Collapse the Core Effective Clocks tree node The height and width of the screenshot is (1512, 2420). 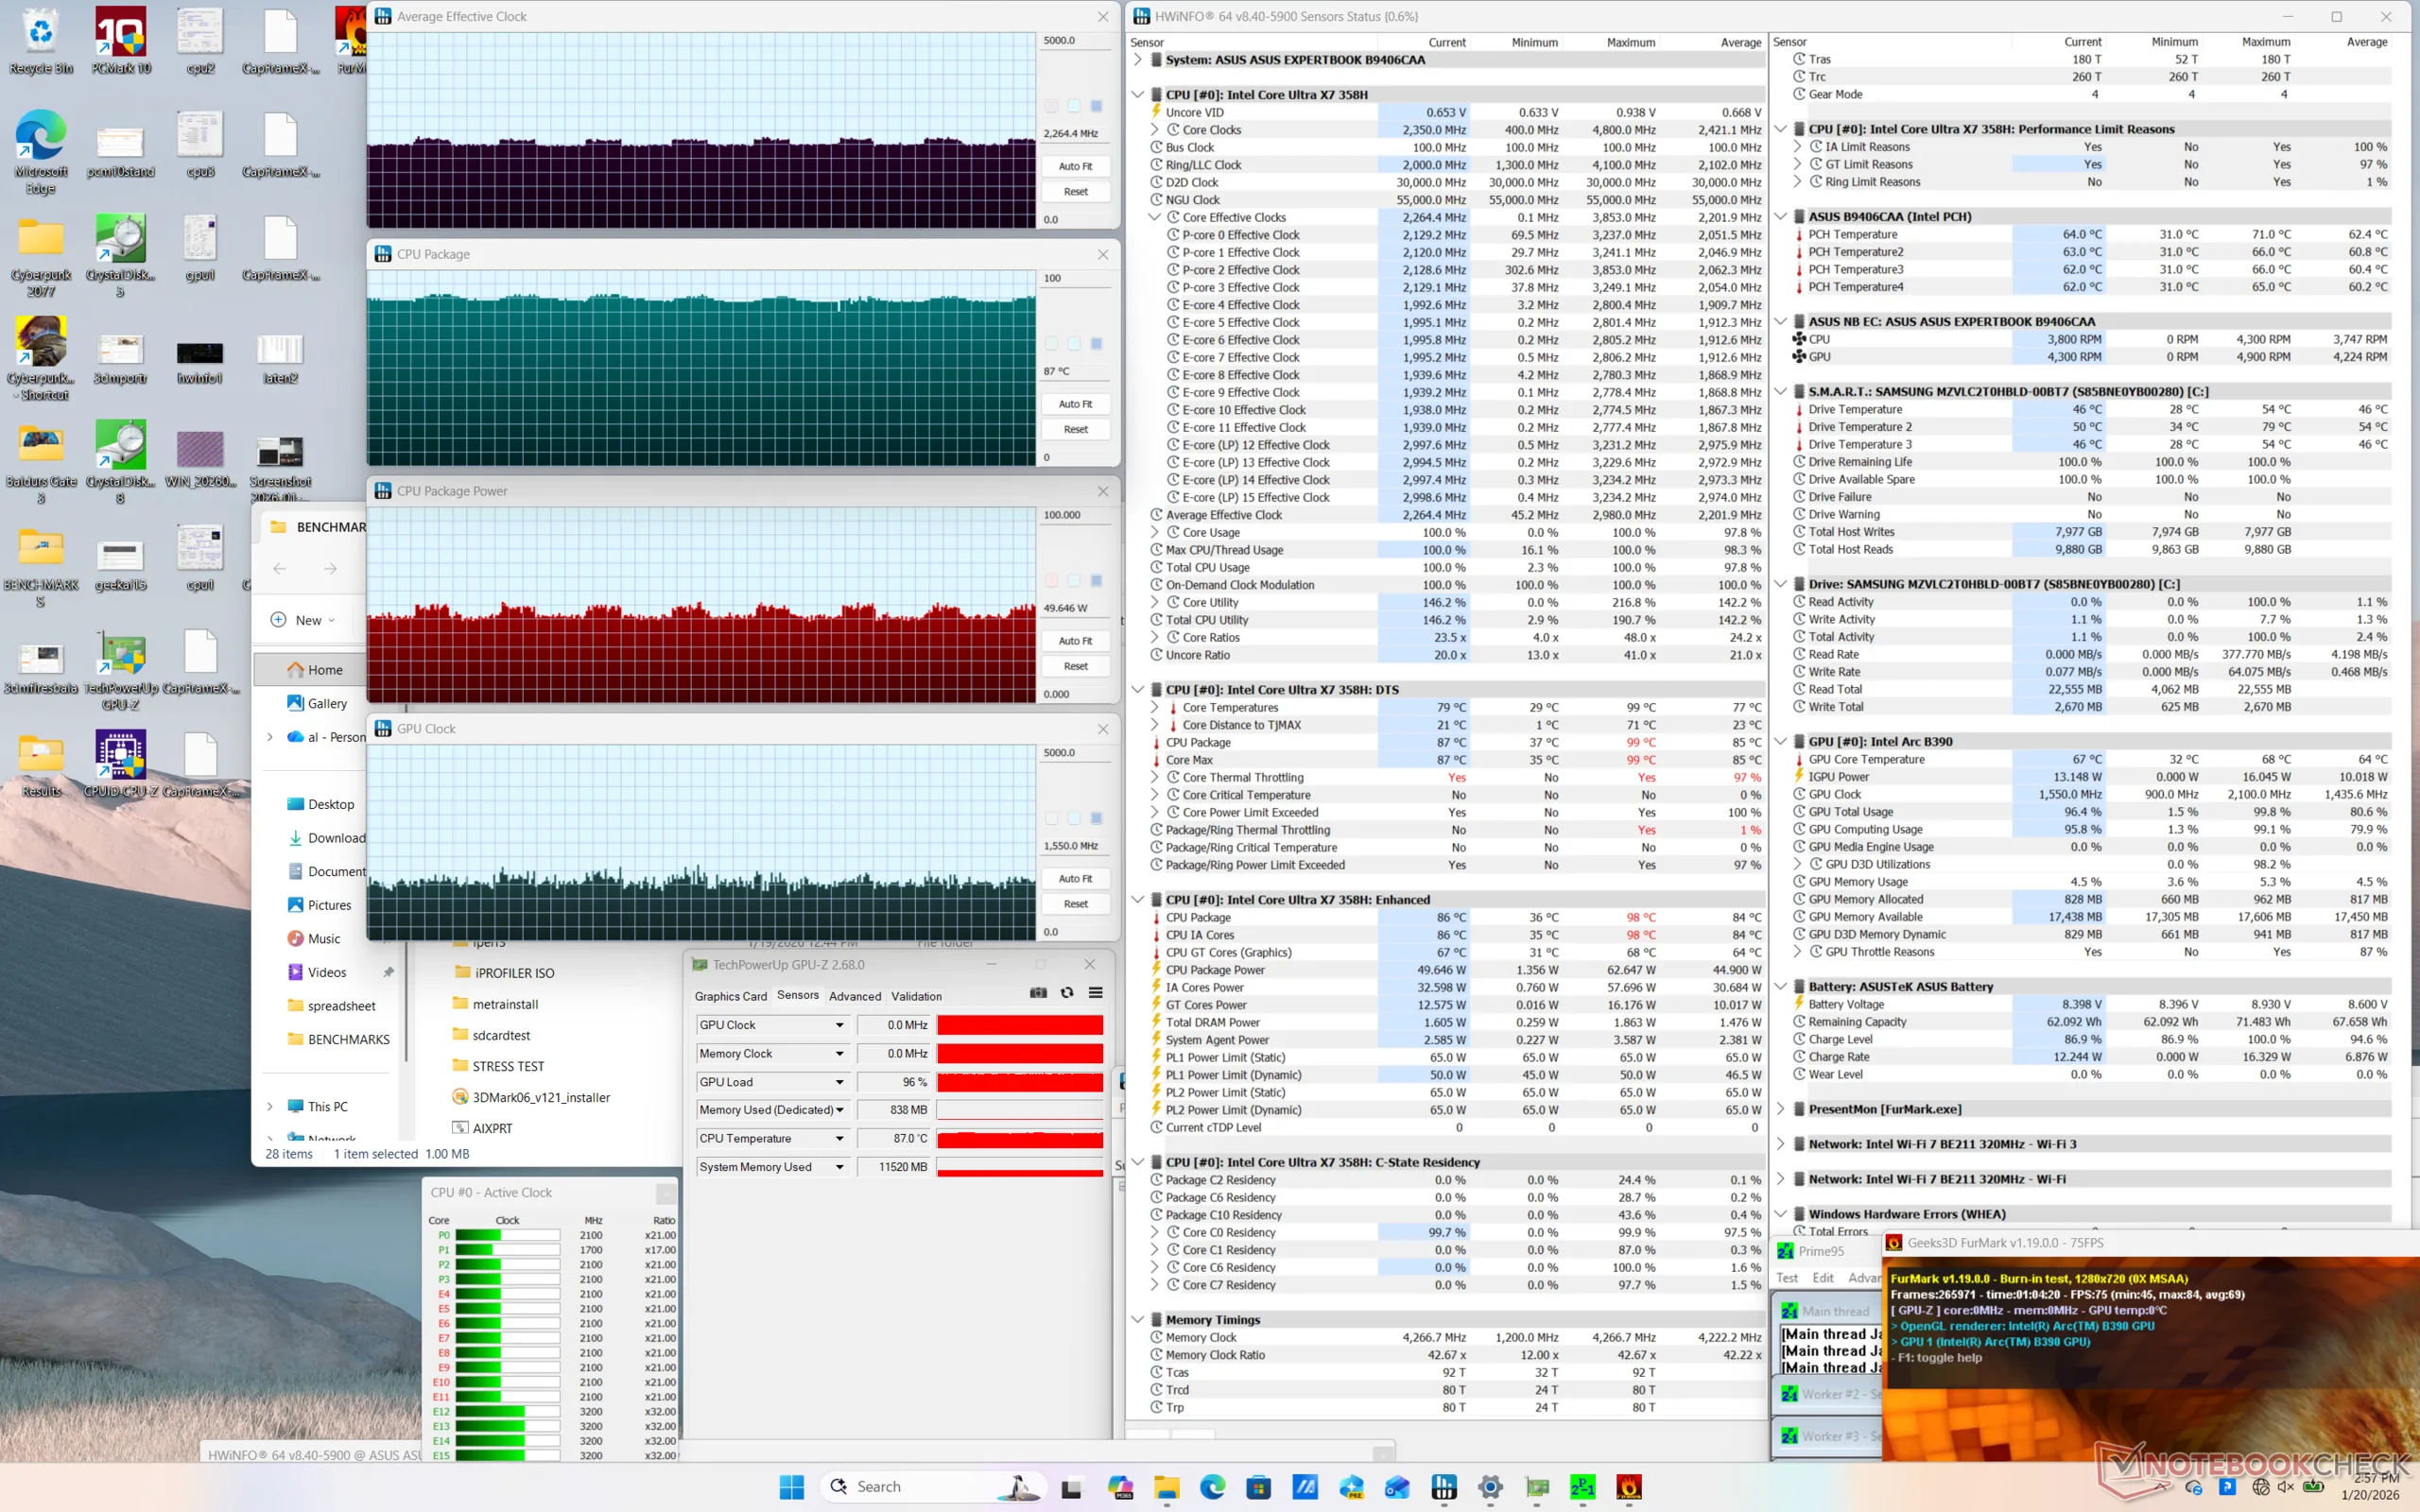tap(1154, 217)
